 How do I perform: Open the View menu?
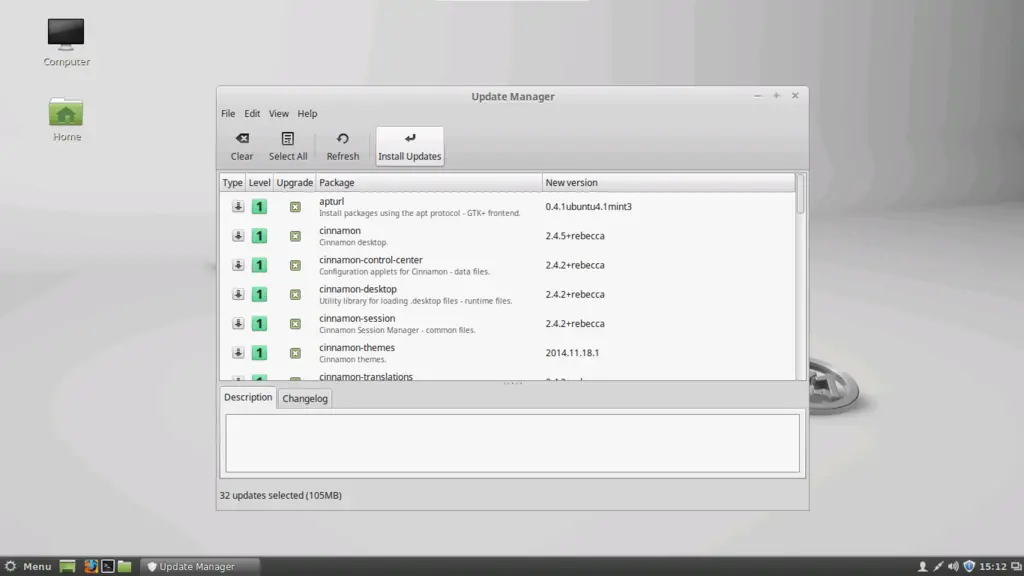(x=278, y=114)
